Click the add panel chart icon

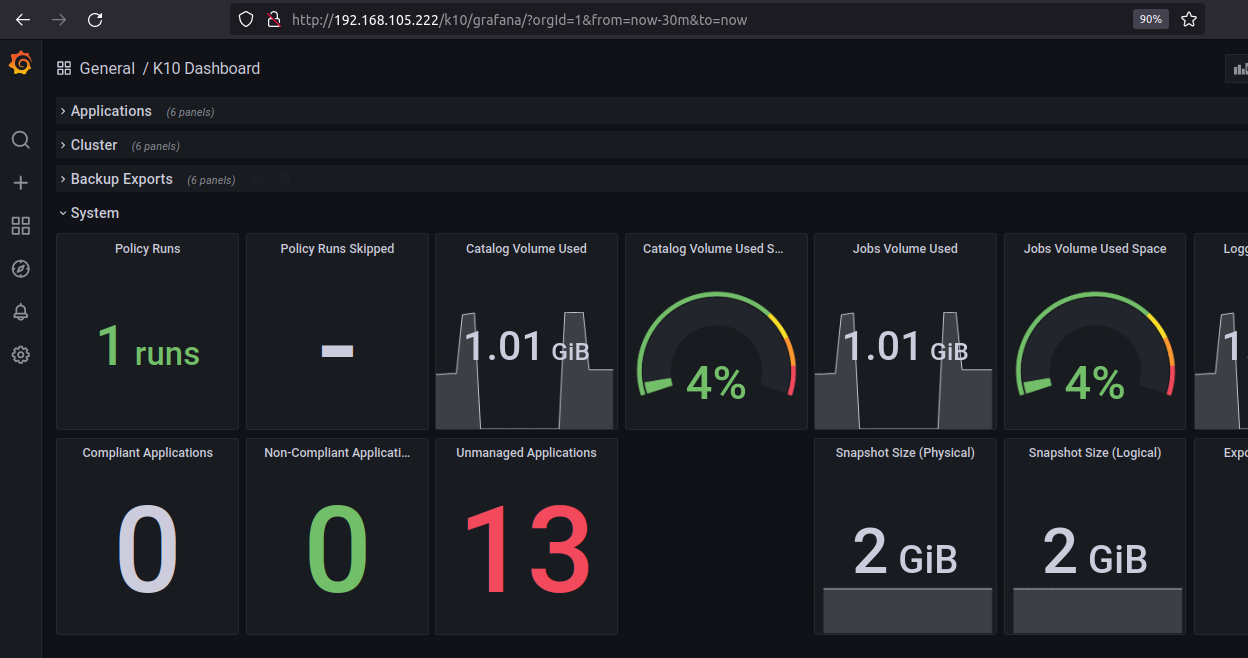(1240, 68)
